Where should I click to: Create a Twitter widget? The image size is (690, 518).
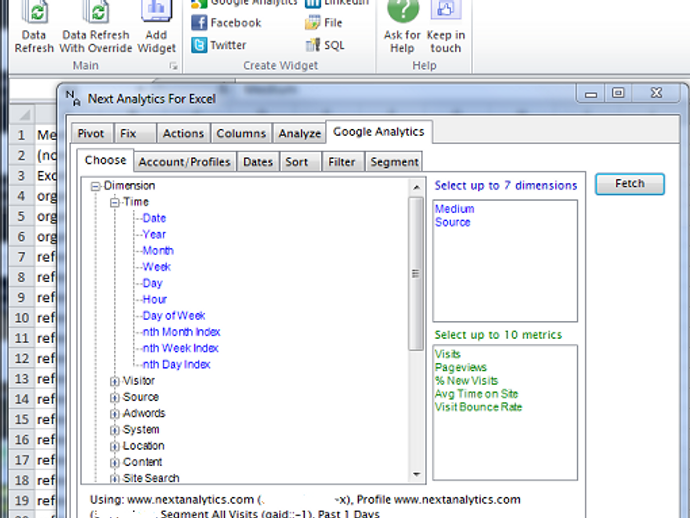click(219, 45)
